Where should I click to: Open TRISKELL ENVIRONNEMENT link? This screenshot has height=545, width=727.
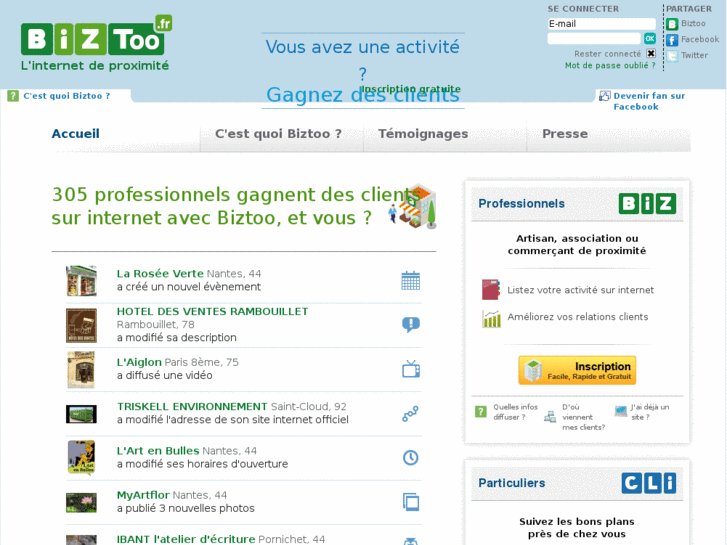click(192, 407)
